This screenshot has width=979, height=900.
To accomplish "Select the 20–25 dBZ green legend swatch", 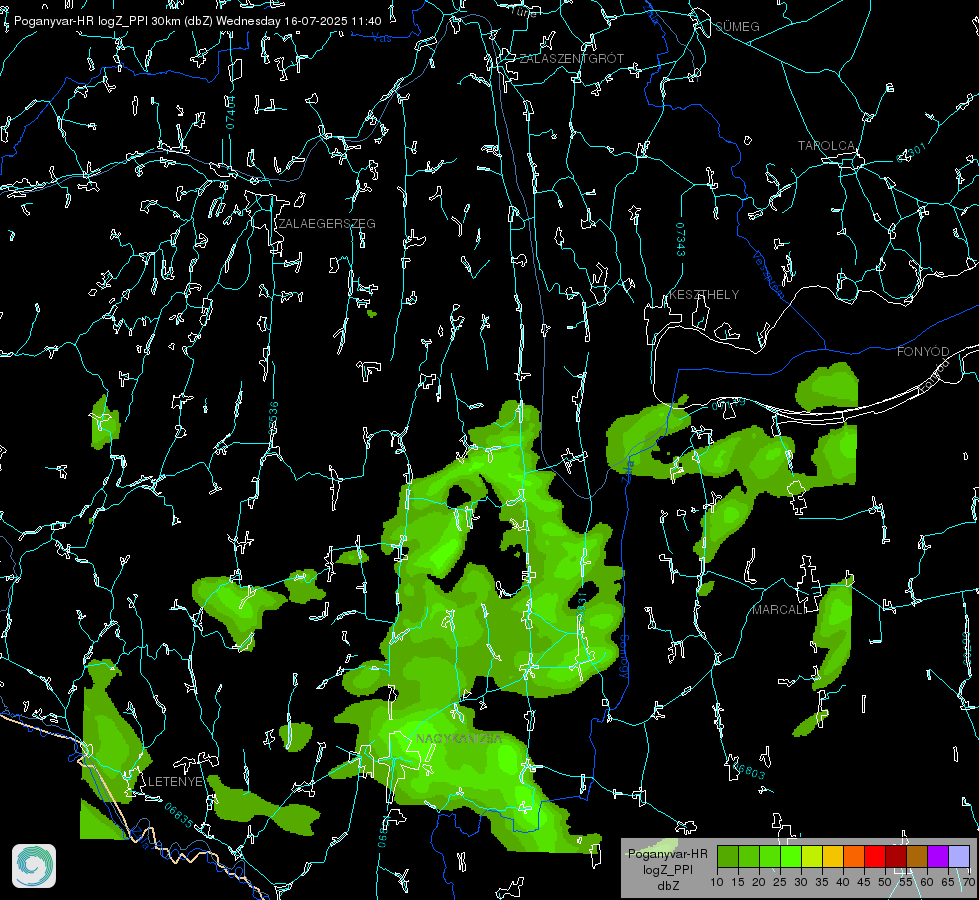I will 770,856.
